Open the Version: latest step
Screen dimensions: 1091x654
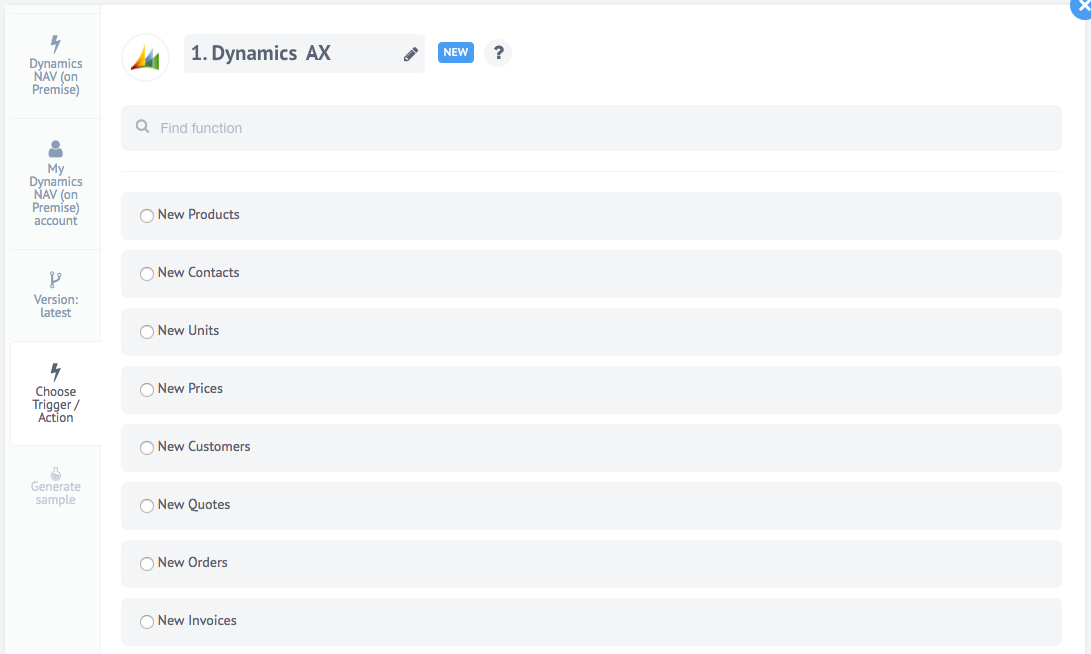[56, 296]
